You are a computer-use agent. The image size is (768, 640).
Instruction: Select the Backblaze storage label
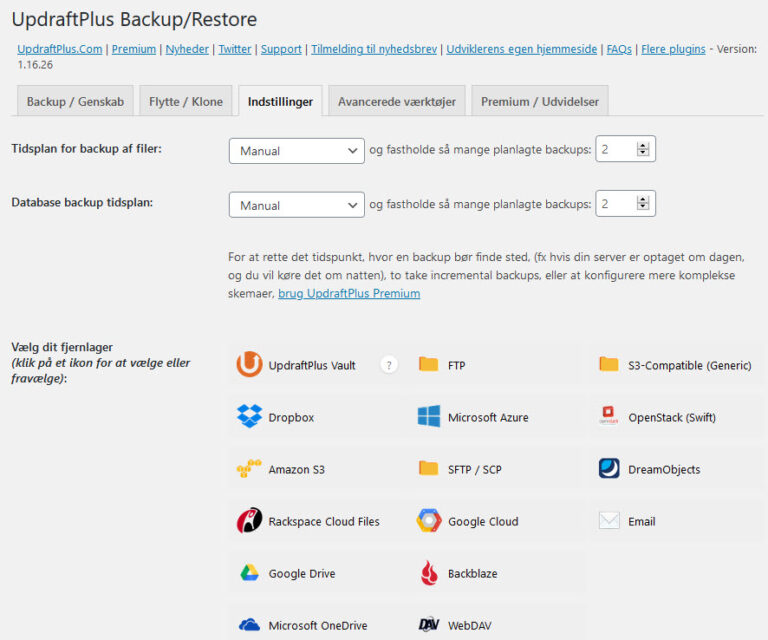pyautogui.click(x=473, y=573)
